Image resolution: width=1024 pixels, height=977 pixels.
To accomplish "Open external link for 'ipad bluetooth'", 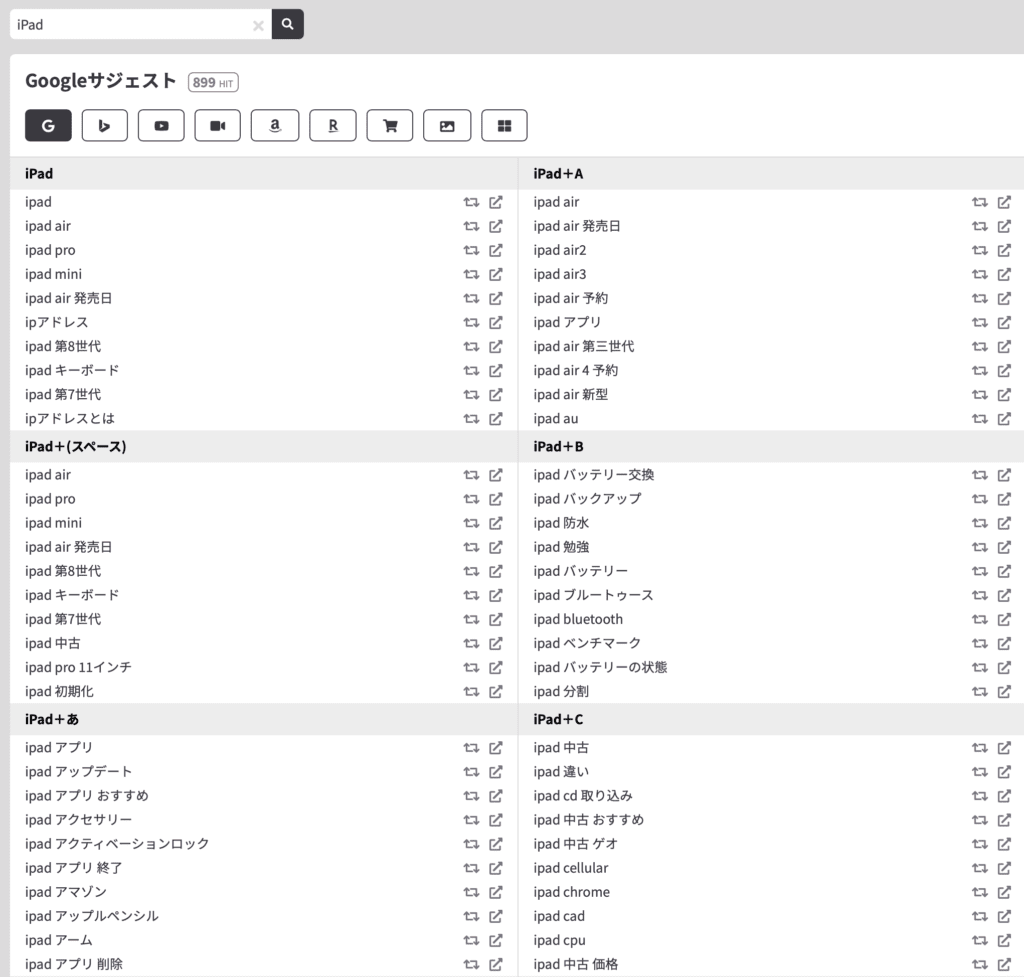I will point(1004,619).
